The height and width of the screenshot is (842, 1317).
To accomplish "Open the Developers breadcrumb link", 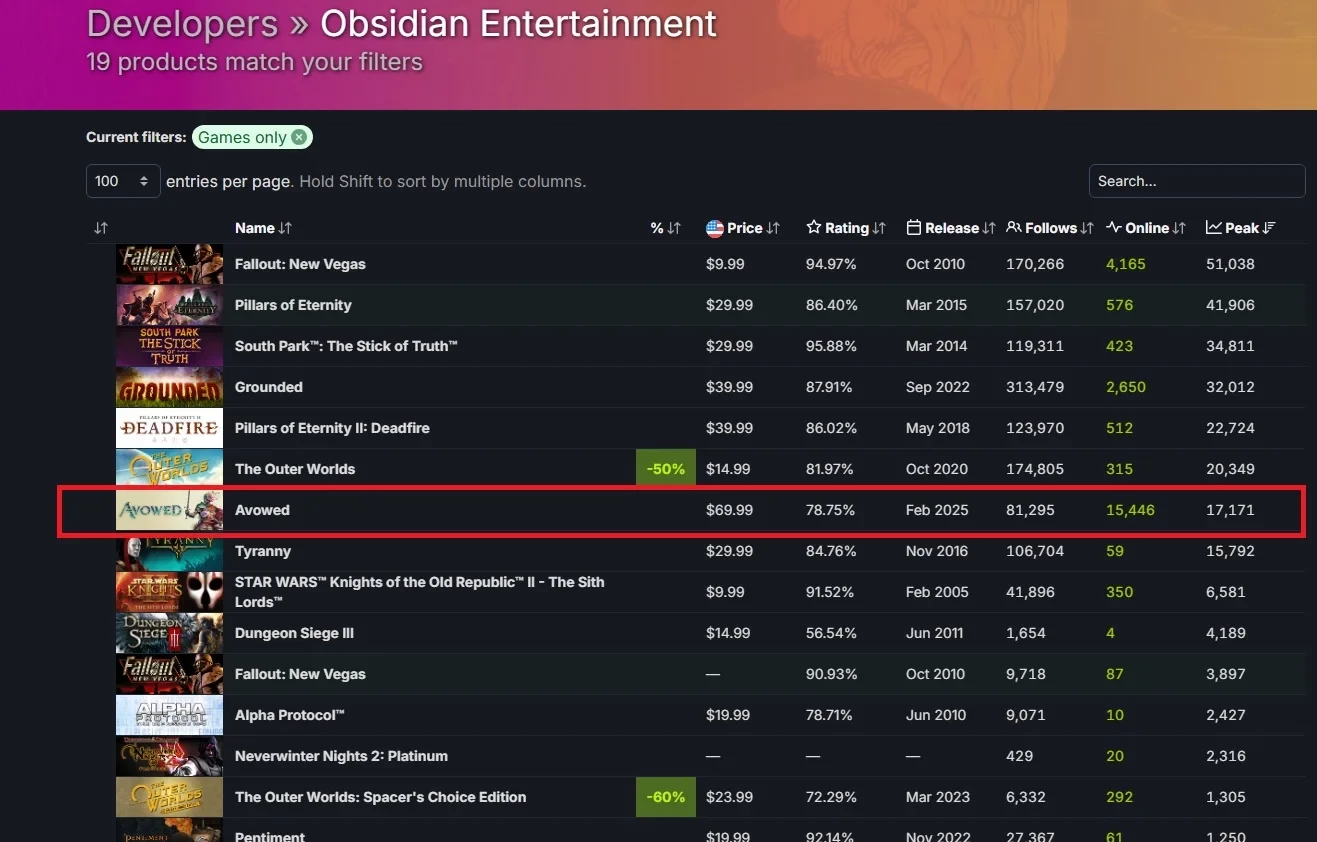I will point(182,23).
